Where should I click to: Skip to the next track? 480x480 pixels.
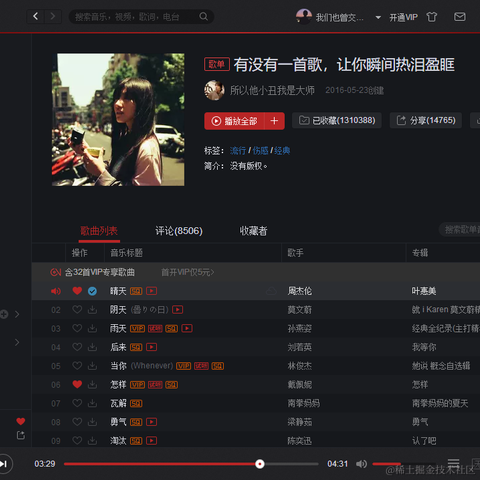4,464
